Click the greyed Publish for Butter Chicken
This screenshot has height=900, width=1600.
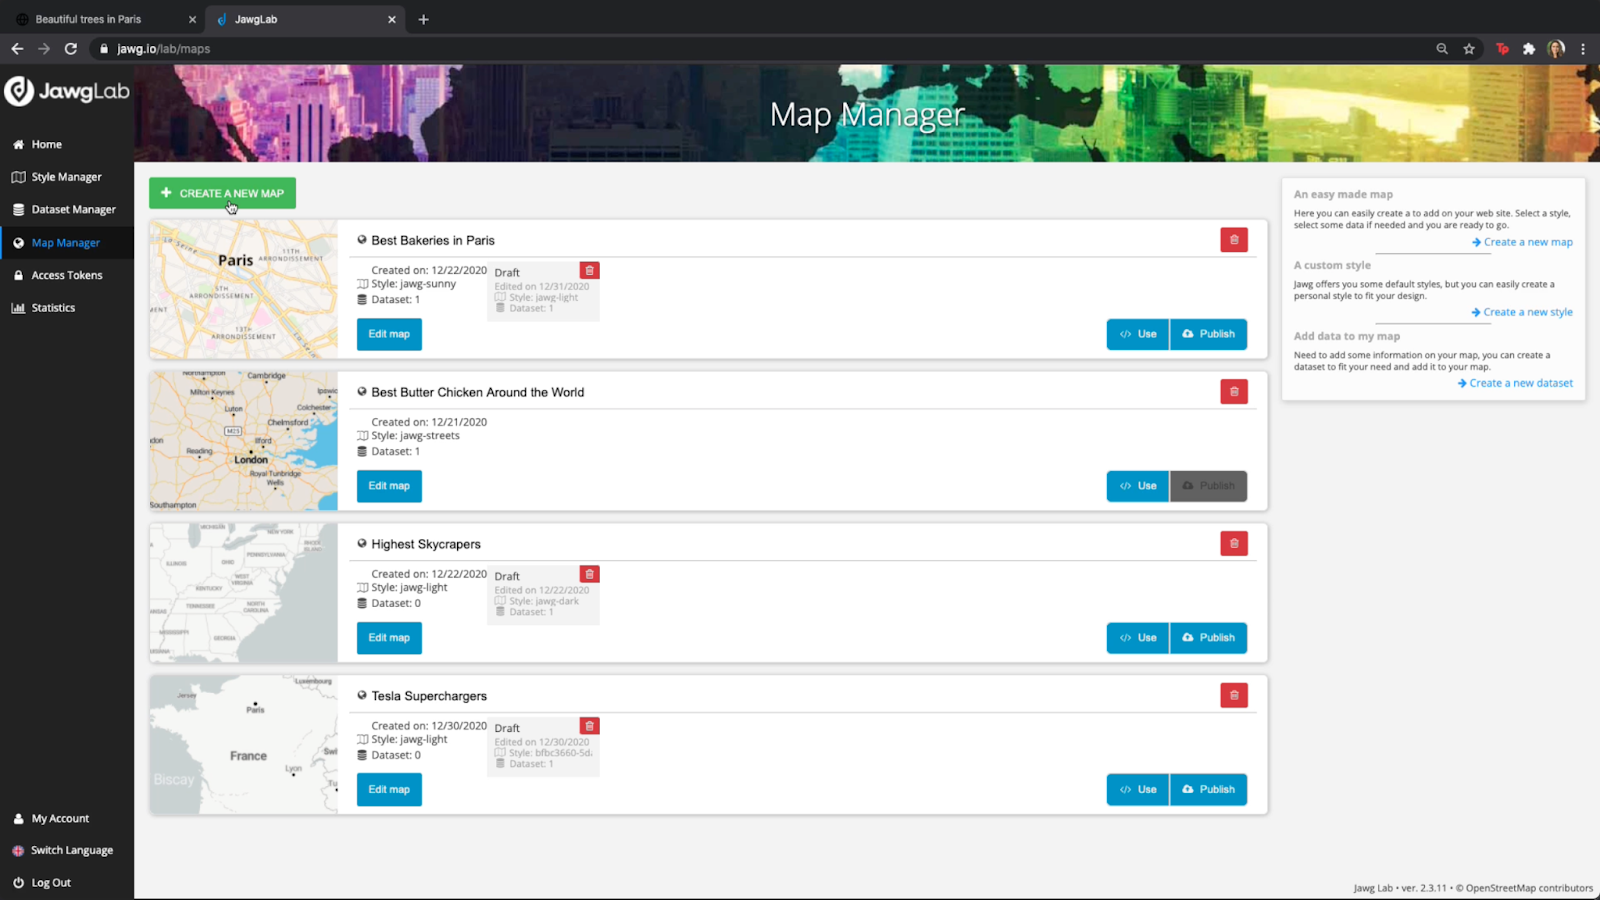coord(1209,486)
